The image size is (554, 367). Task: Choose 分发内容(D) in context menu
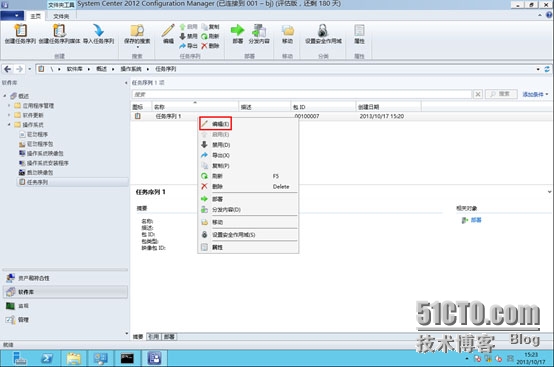point(248,209)
